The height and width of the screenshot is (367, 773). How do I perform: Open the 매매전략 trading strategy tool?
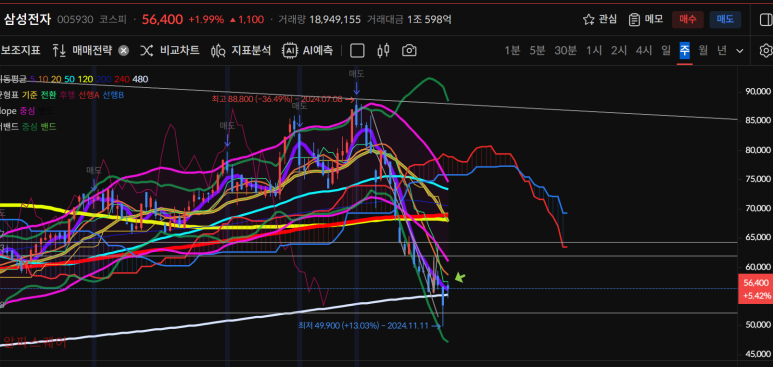click(x=82, y=50)
